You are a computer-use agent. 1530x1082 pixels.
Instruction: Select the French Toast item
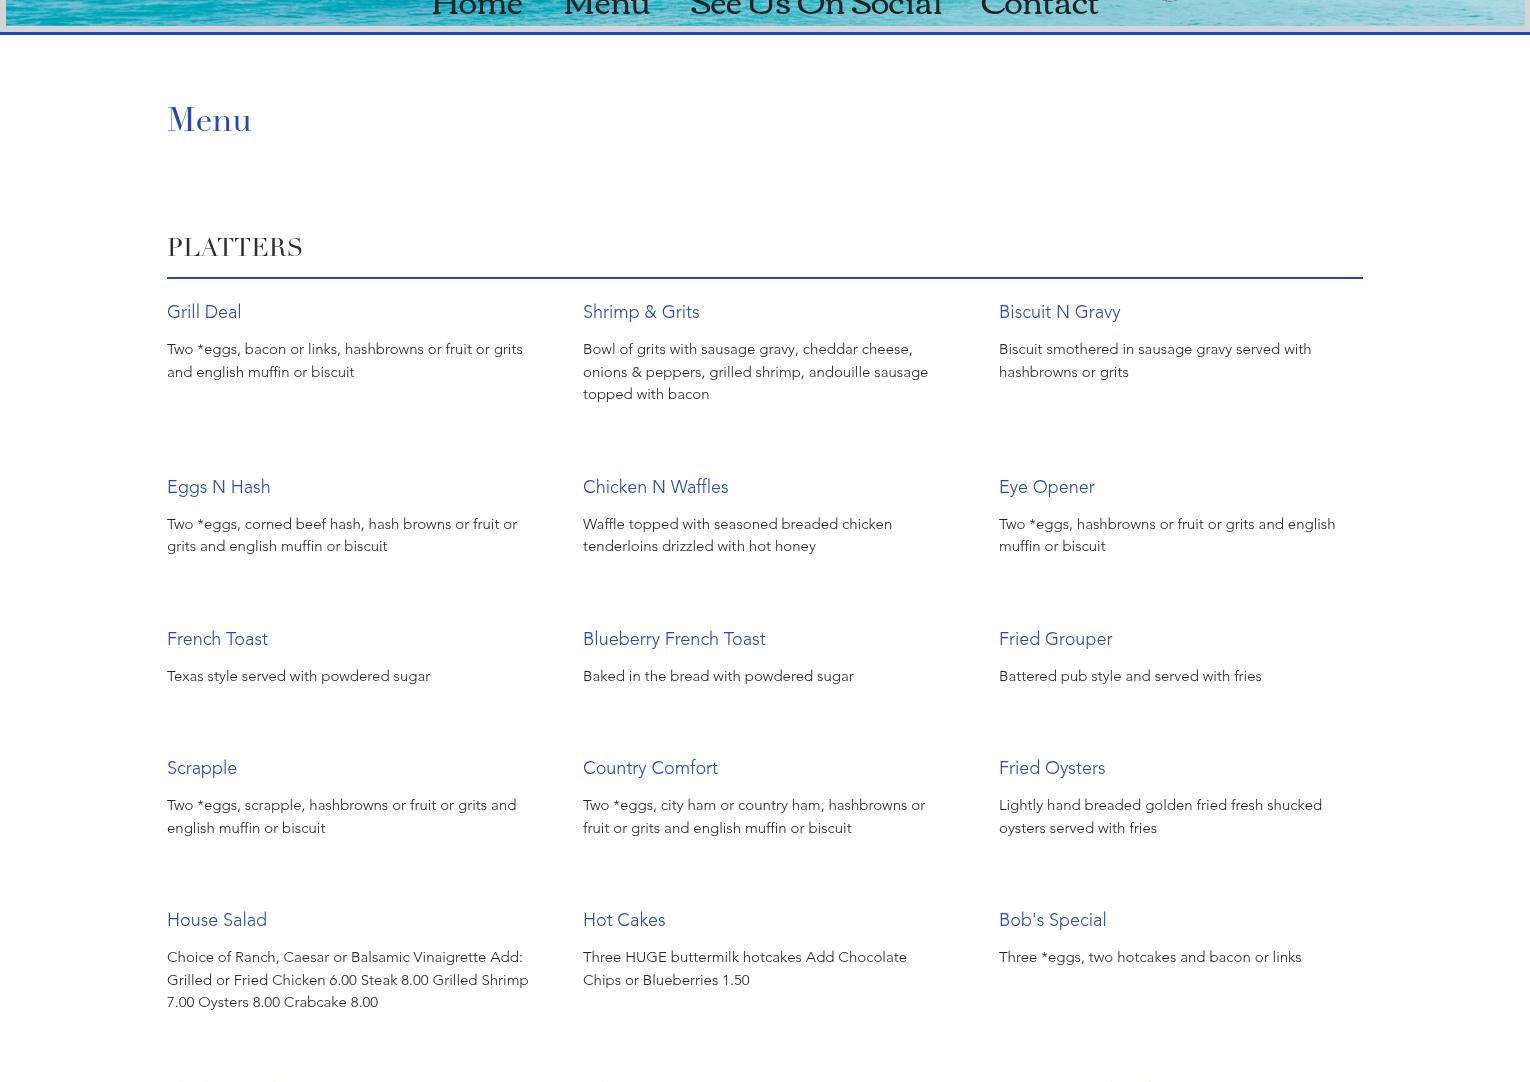pyautogui.click(x=217, y=639)
